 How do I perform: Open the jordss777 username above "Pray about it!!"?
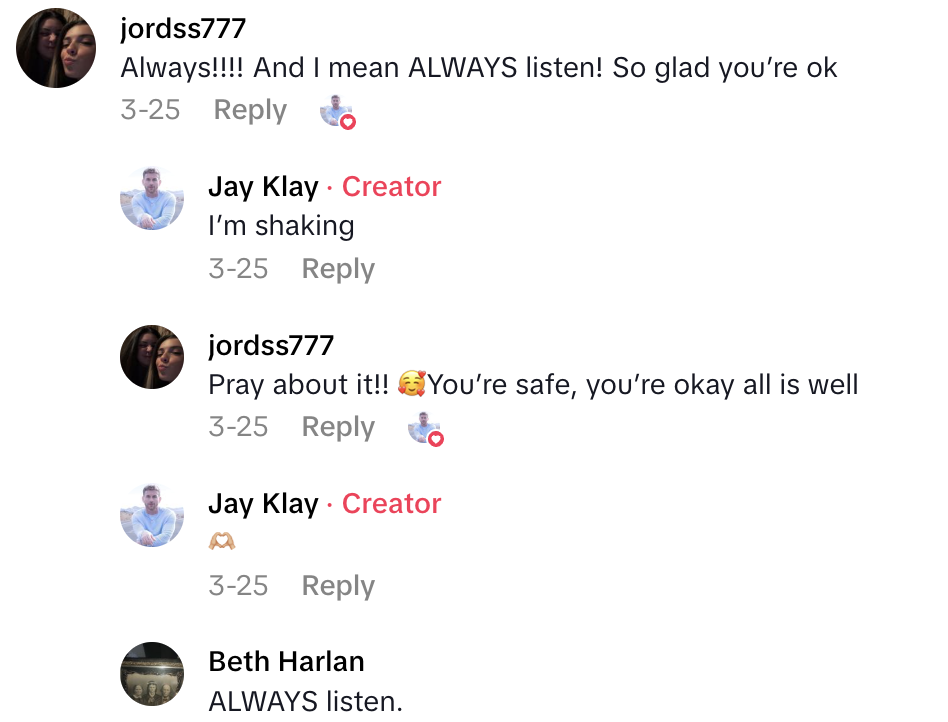point(271,346)
